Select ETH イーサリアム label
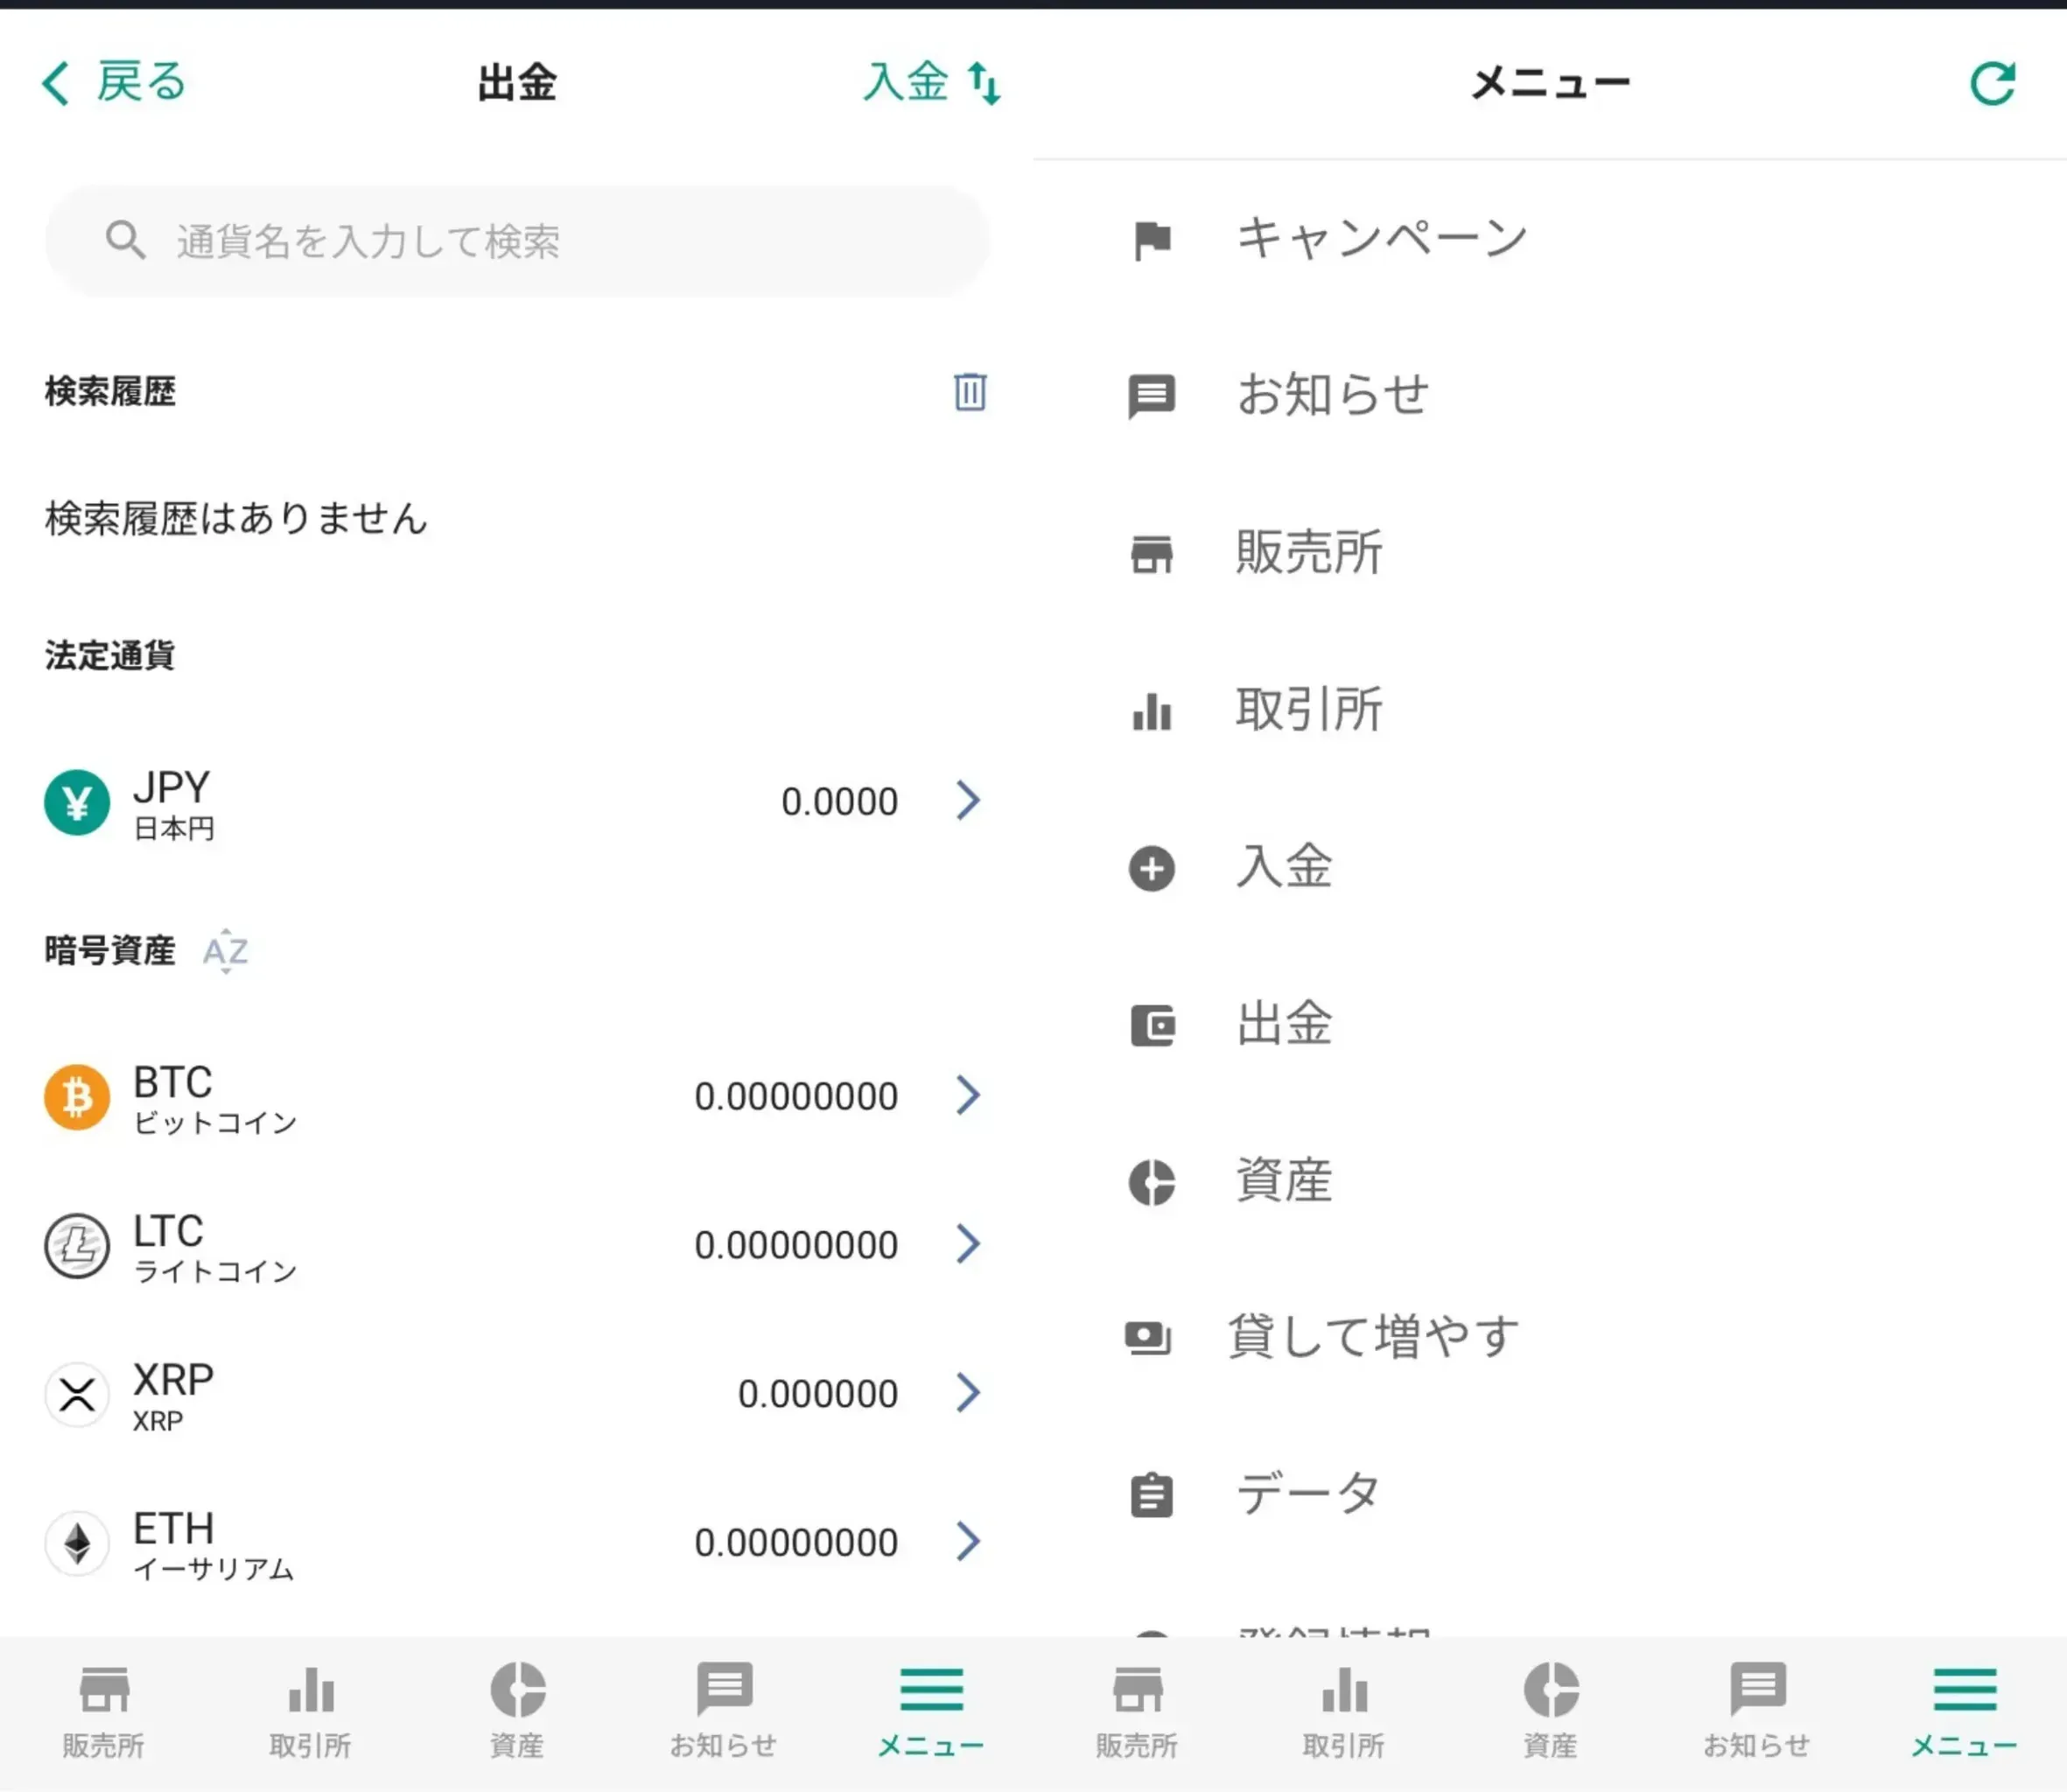The width and height of the screenshot is (2067, 1792). pos(214,1545)
